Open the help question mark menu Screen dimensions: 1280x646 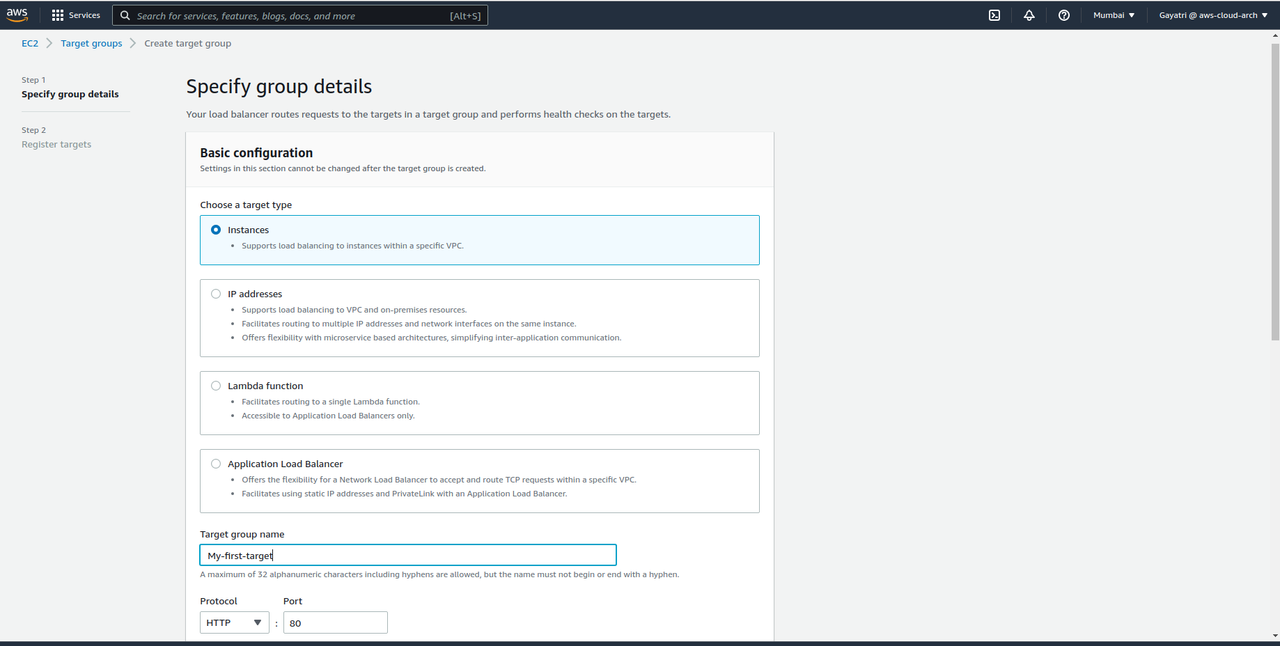[1064, 15]
